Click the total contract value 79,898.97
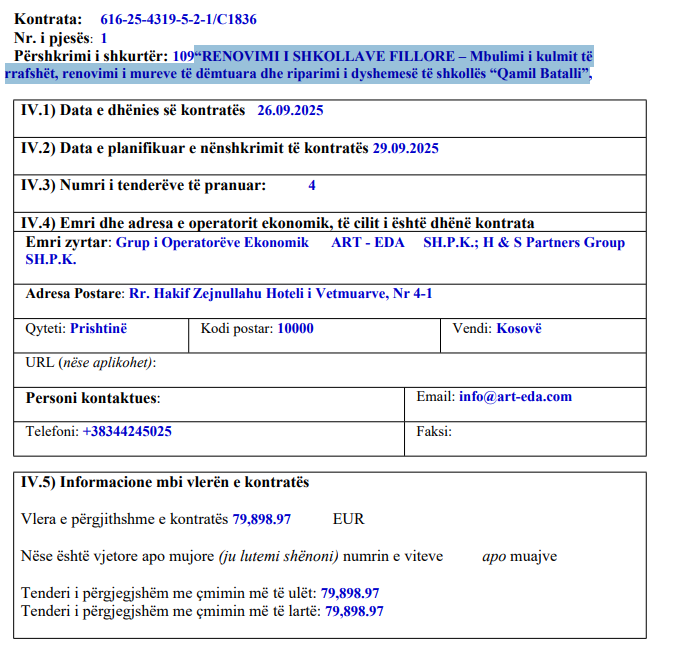 coord(261,519)
